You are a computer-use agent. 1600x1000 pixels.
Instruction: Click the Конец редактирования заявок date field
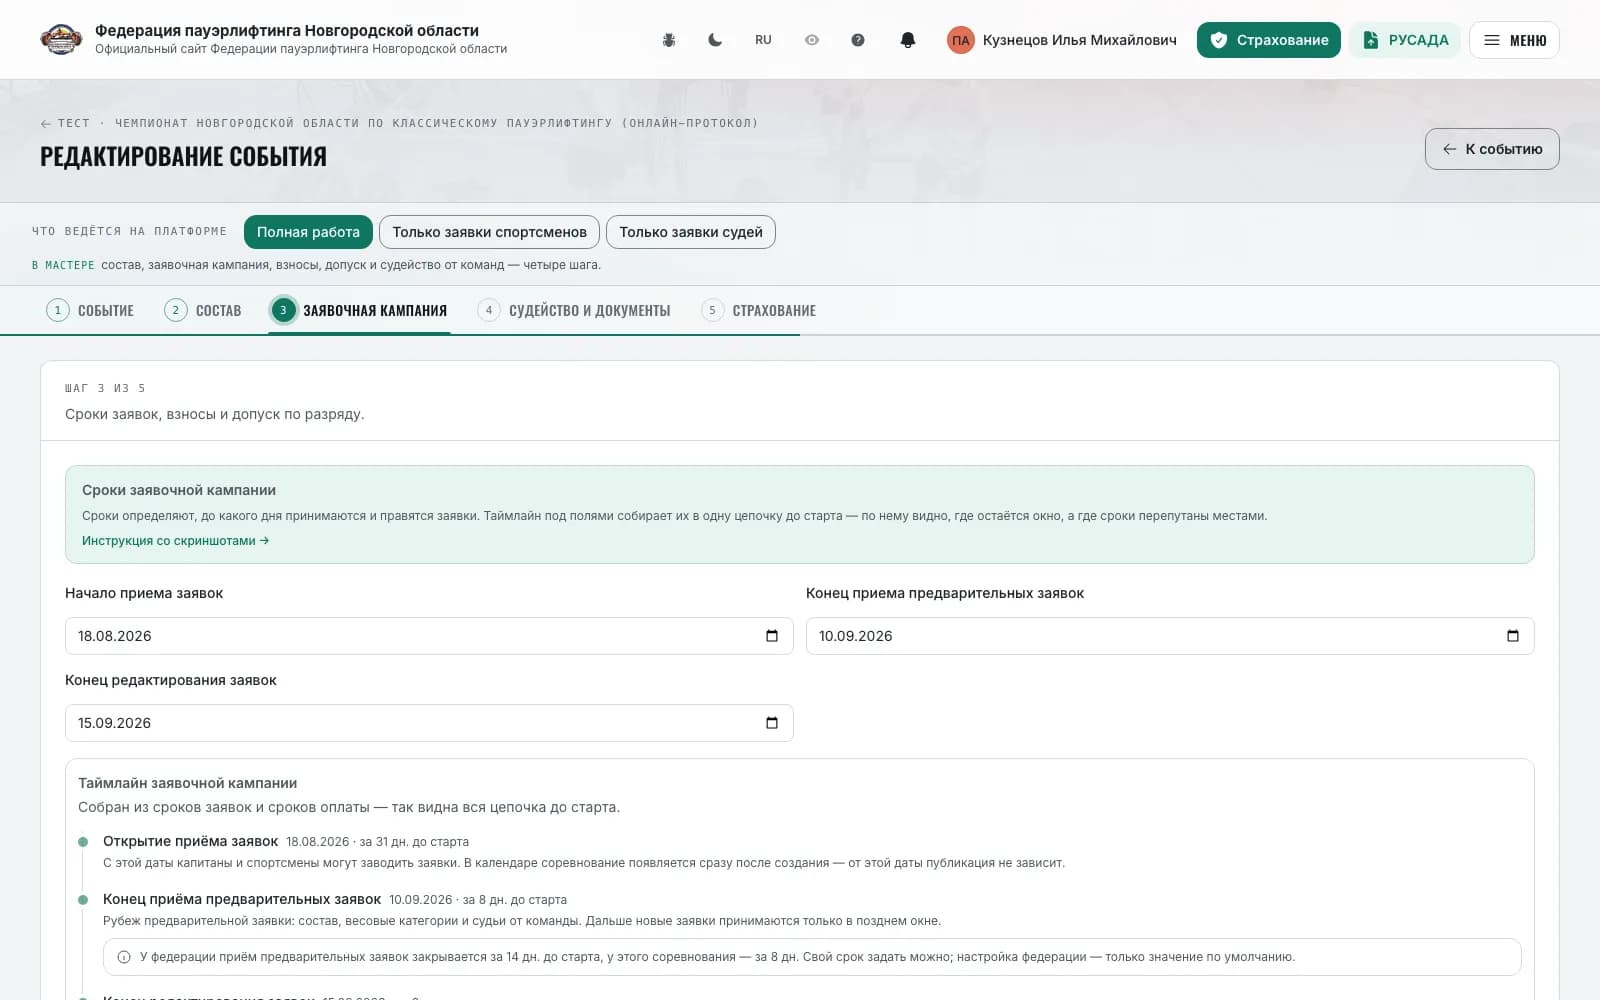coord(429,723)
